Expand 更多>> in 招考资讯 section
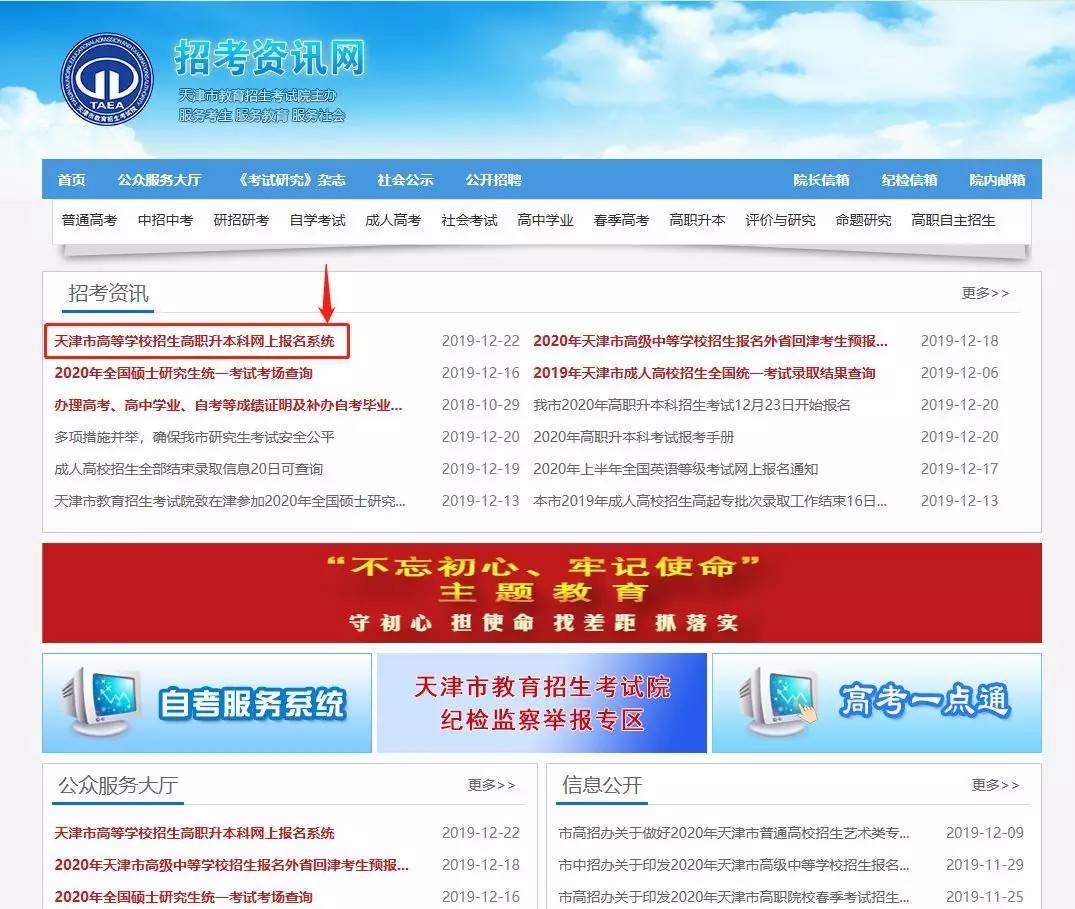Screen dimensions: 1075x909 pos(985,293)
